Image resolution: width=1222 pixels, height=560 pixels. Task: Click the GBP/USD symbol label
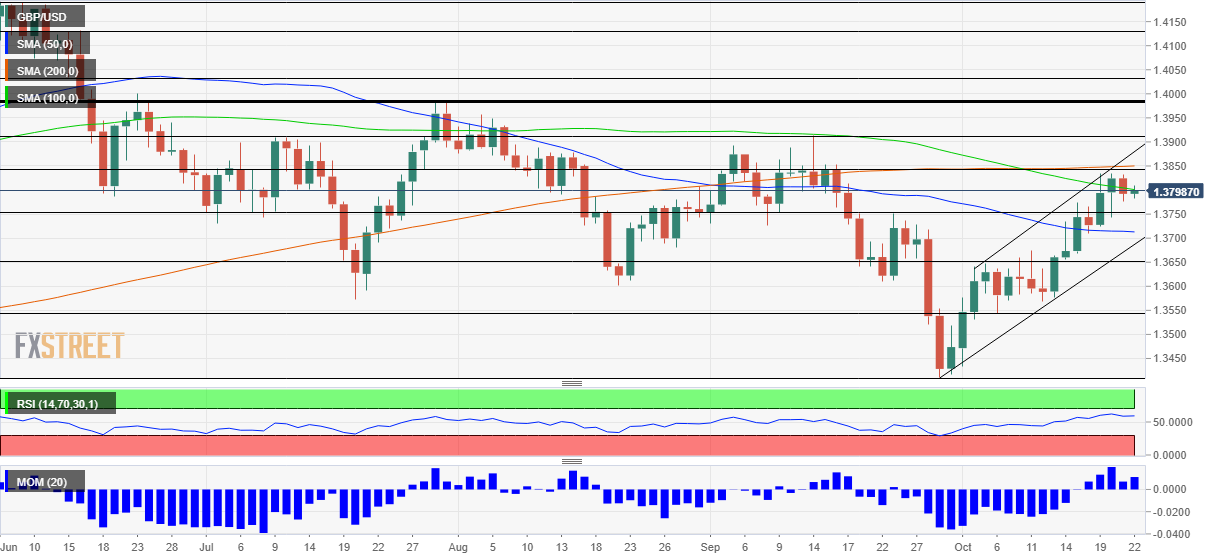43,16
